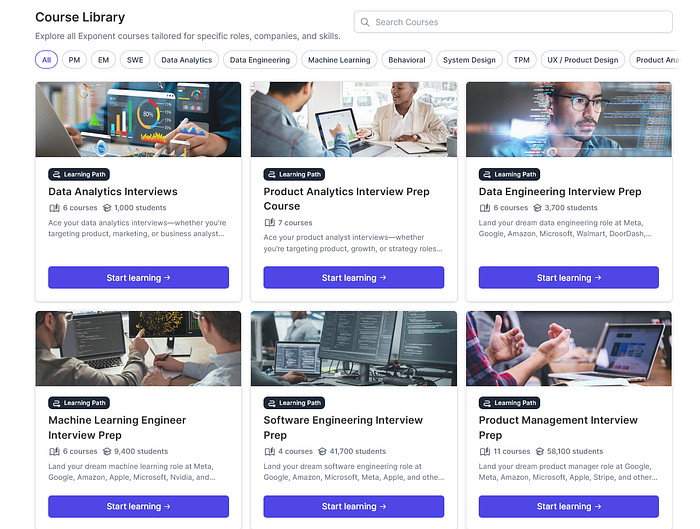Start learning Data Analytics Interviews

138,278
